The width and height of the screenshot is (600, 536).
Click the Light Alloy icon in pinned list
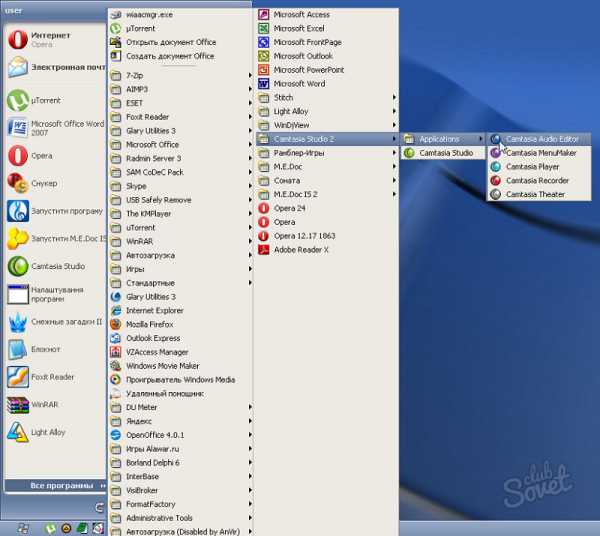pyautogui.click(x=18, y=432)
